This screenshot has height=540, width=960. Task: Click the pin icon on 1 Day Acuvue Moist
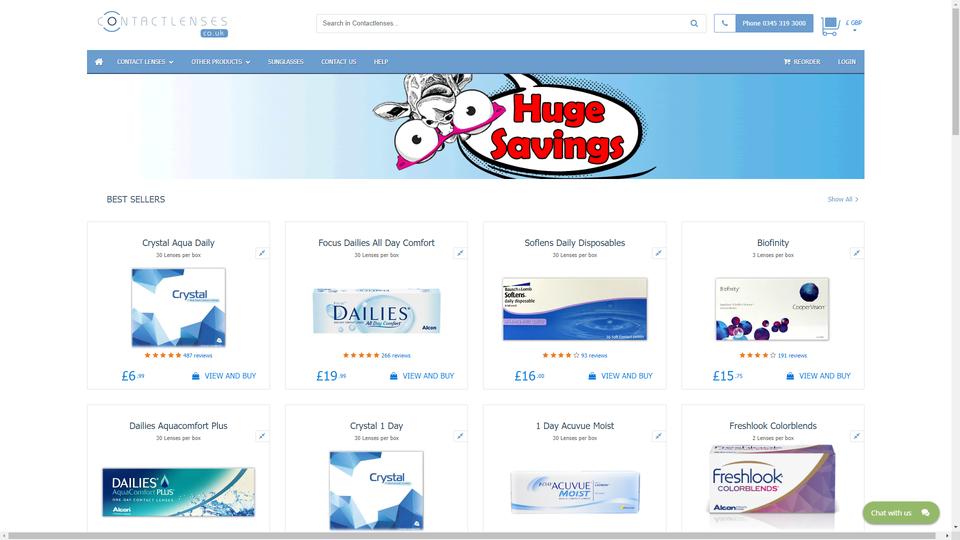pos(658,436)
